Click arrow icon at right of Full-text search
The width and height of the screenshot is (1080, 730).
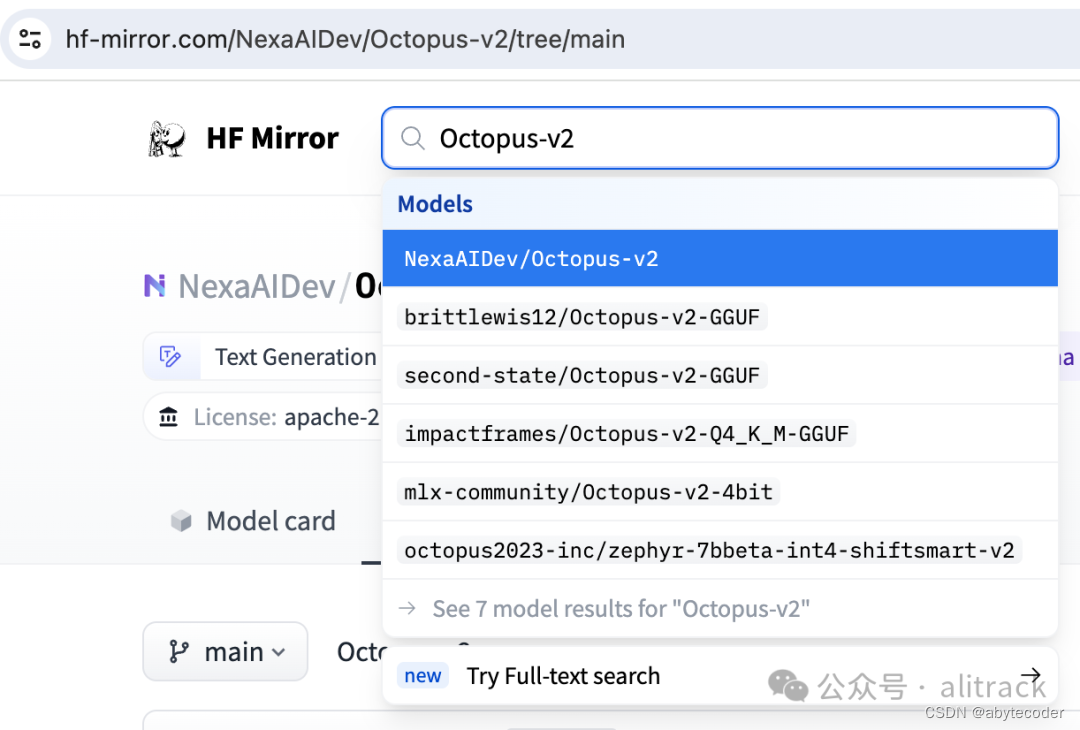tap(1030, 675)
